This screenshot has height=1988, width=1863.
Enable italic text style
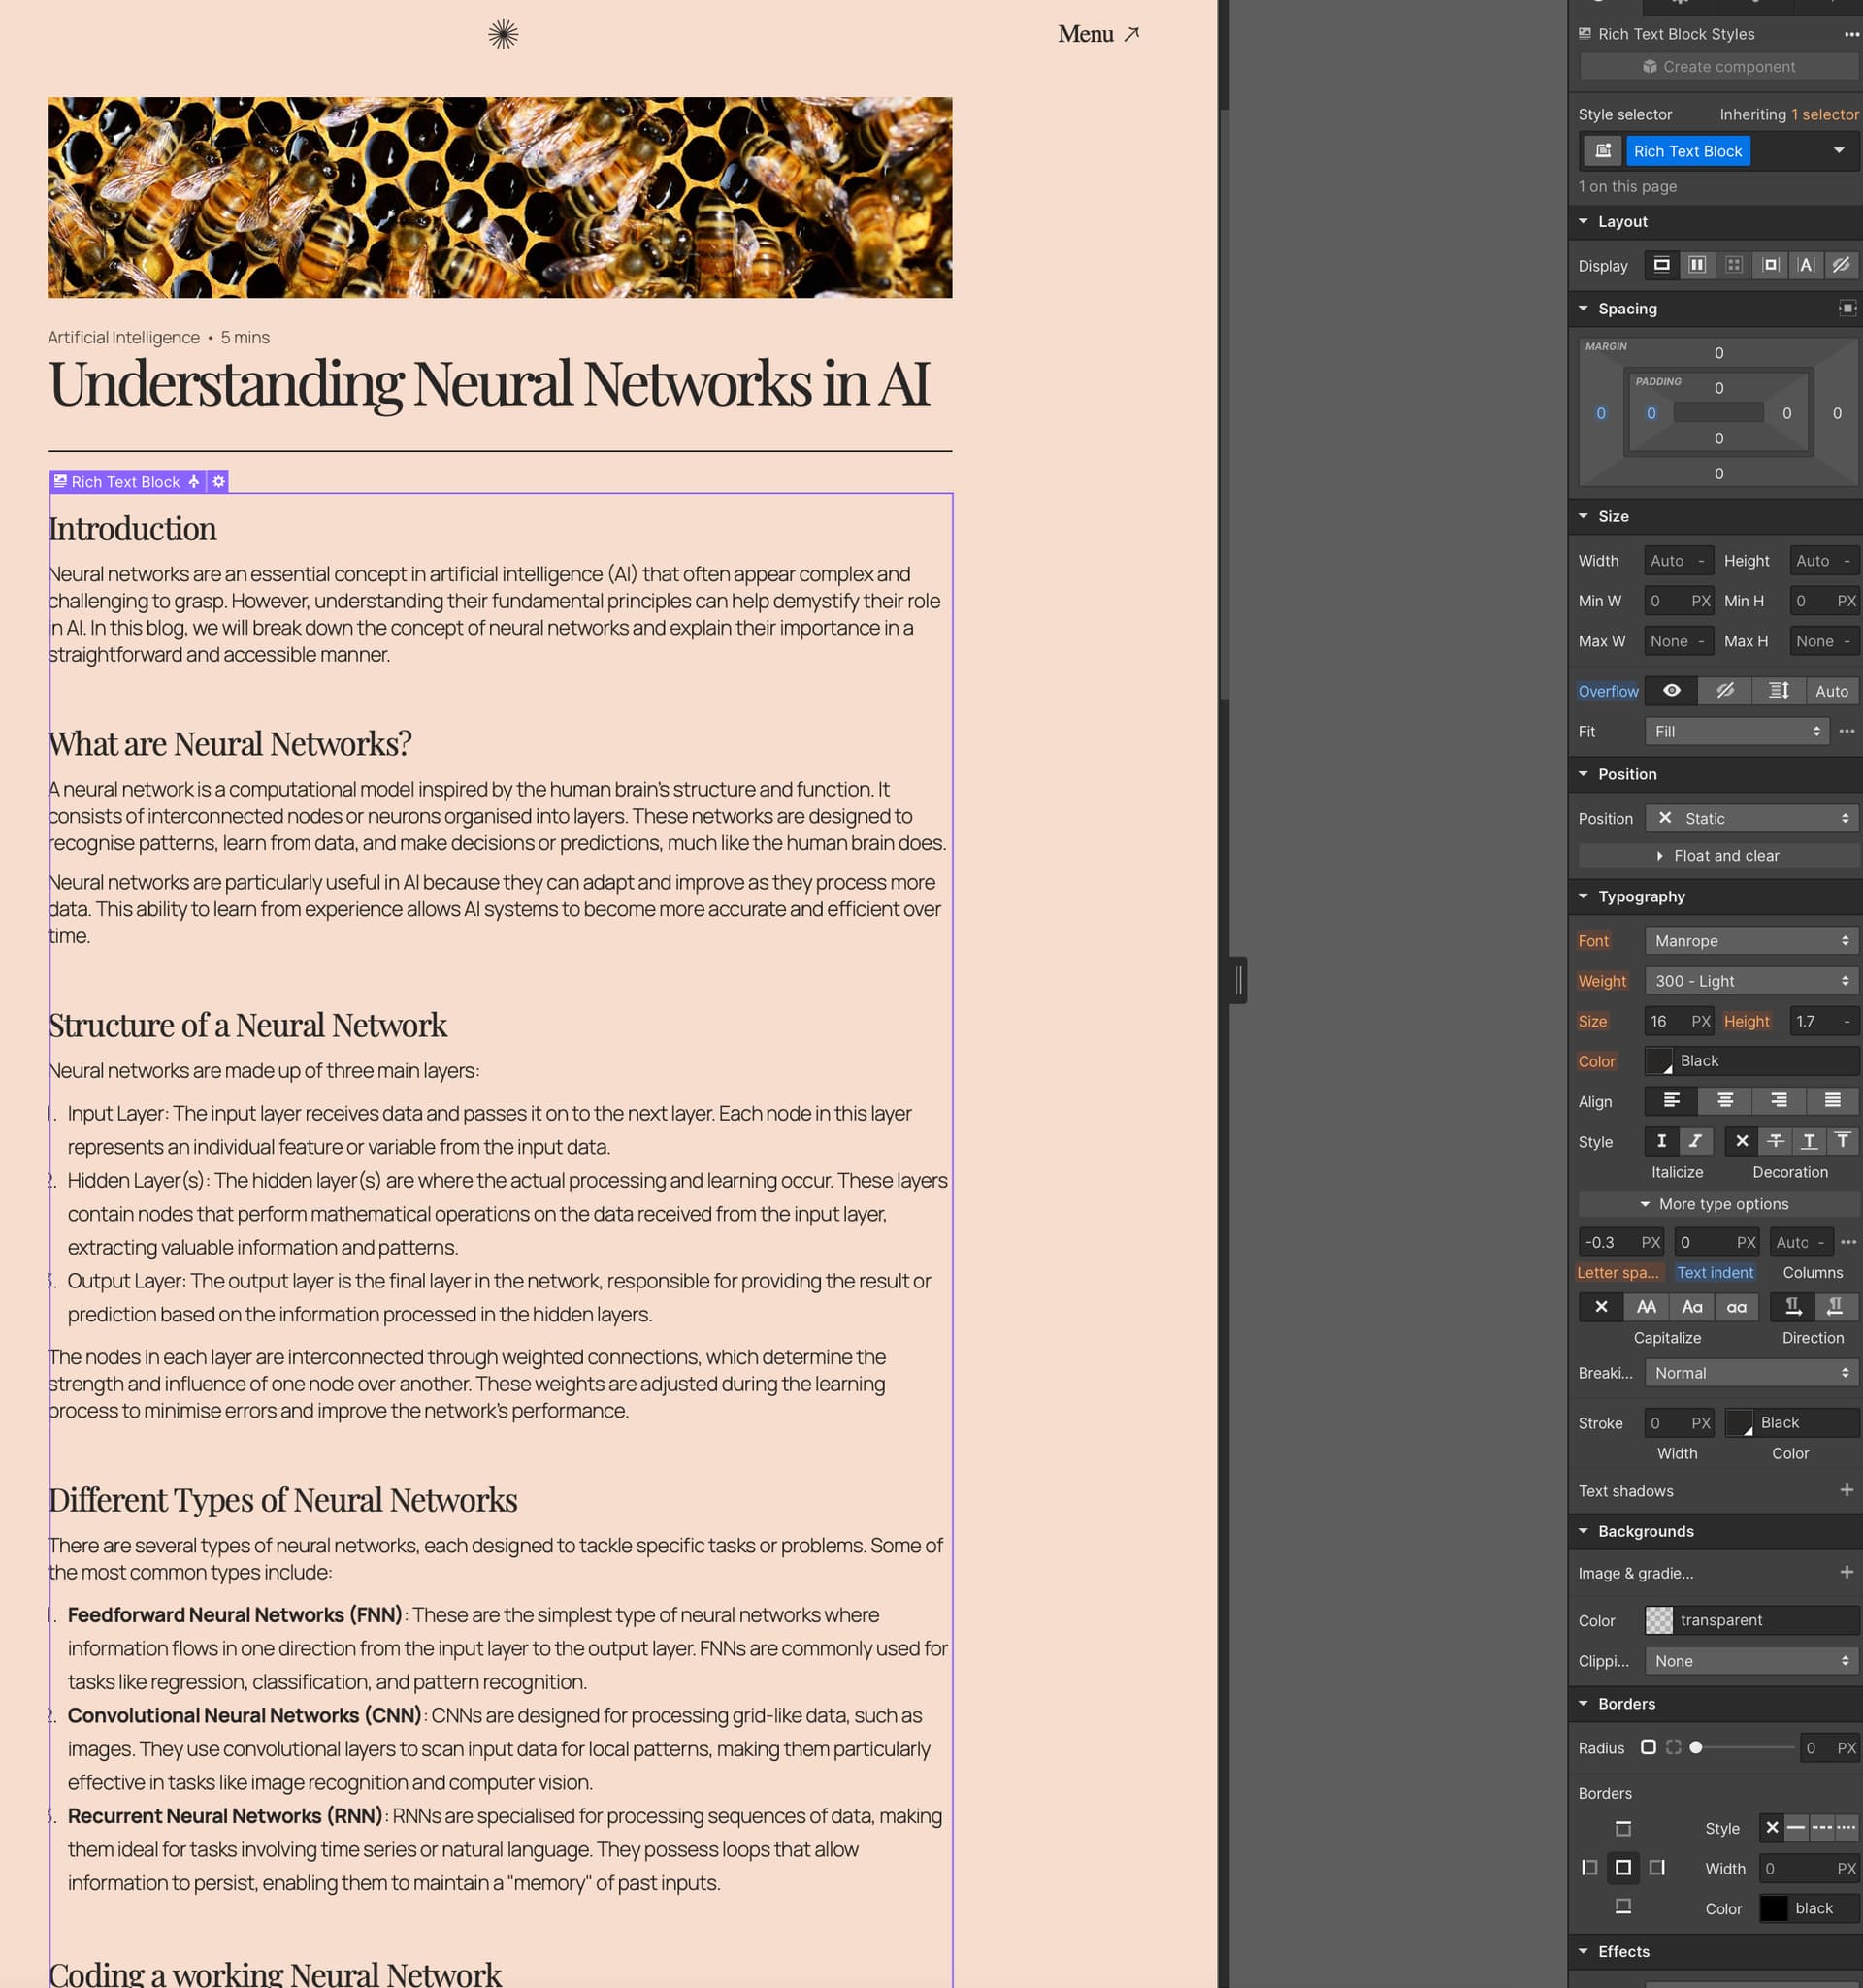[x=1695, y=1141]
